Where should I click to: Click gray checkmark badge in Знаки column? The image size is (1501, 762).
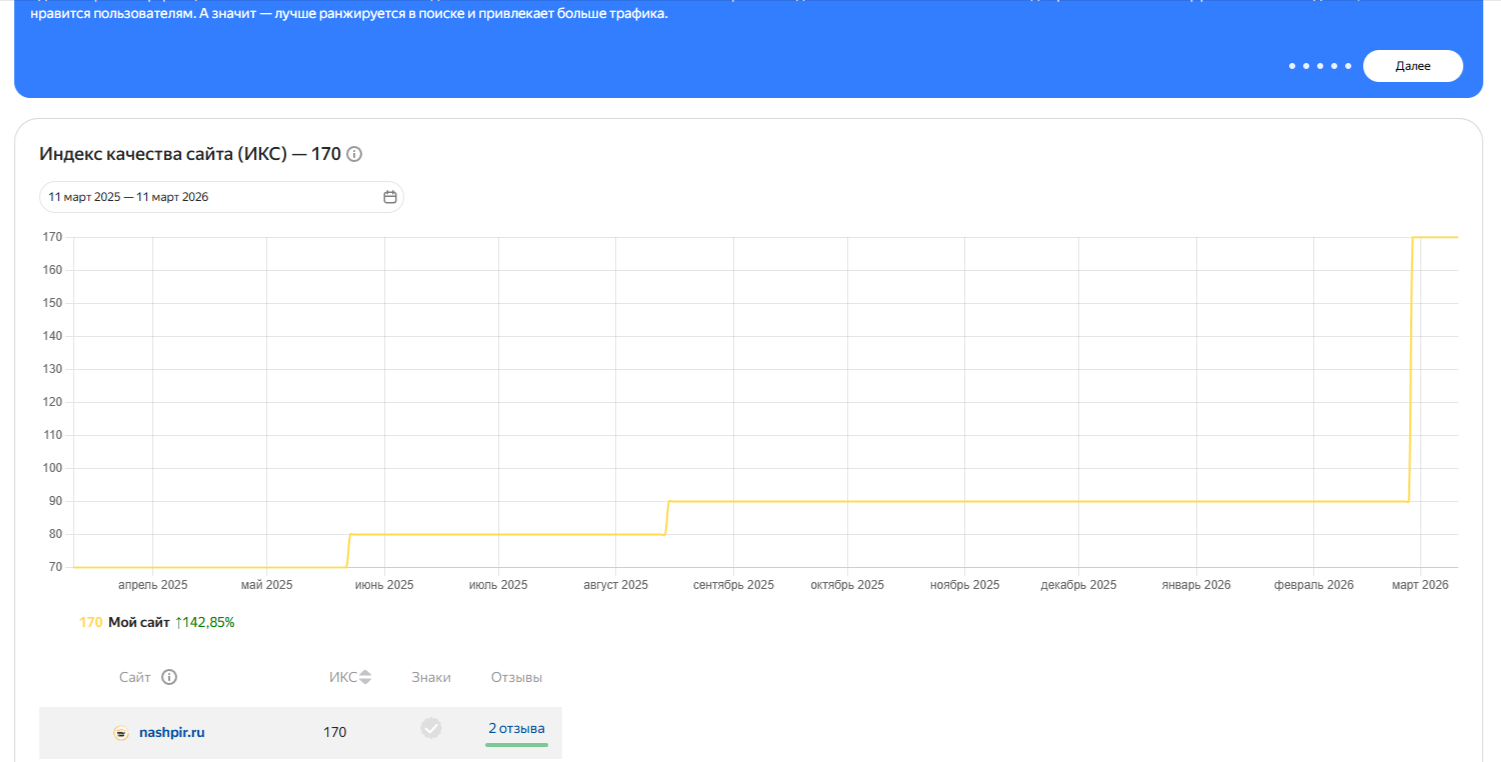coord(431,728)
